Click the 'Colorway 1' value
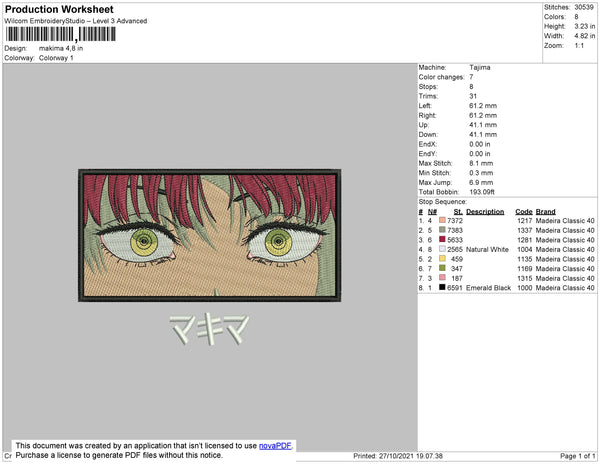 [x=56, y=58]
